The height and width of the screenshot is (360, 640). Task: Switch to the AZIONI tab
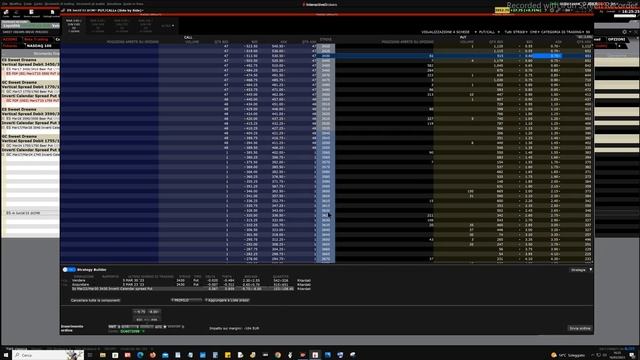tap(11, 40)
